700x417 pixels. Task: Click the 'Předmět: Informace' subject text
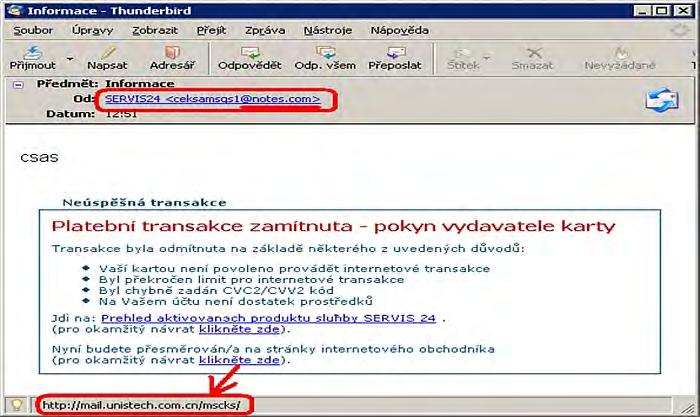[x=106, y=84]
